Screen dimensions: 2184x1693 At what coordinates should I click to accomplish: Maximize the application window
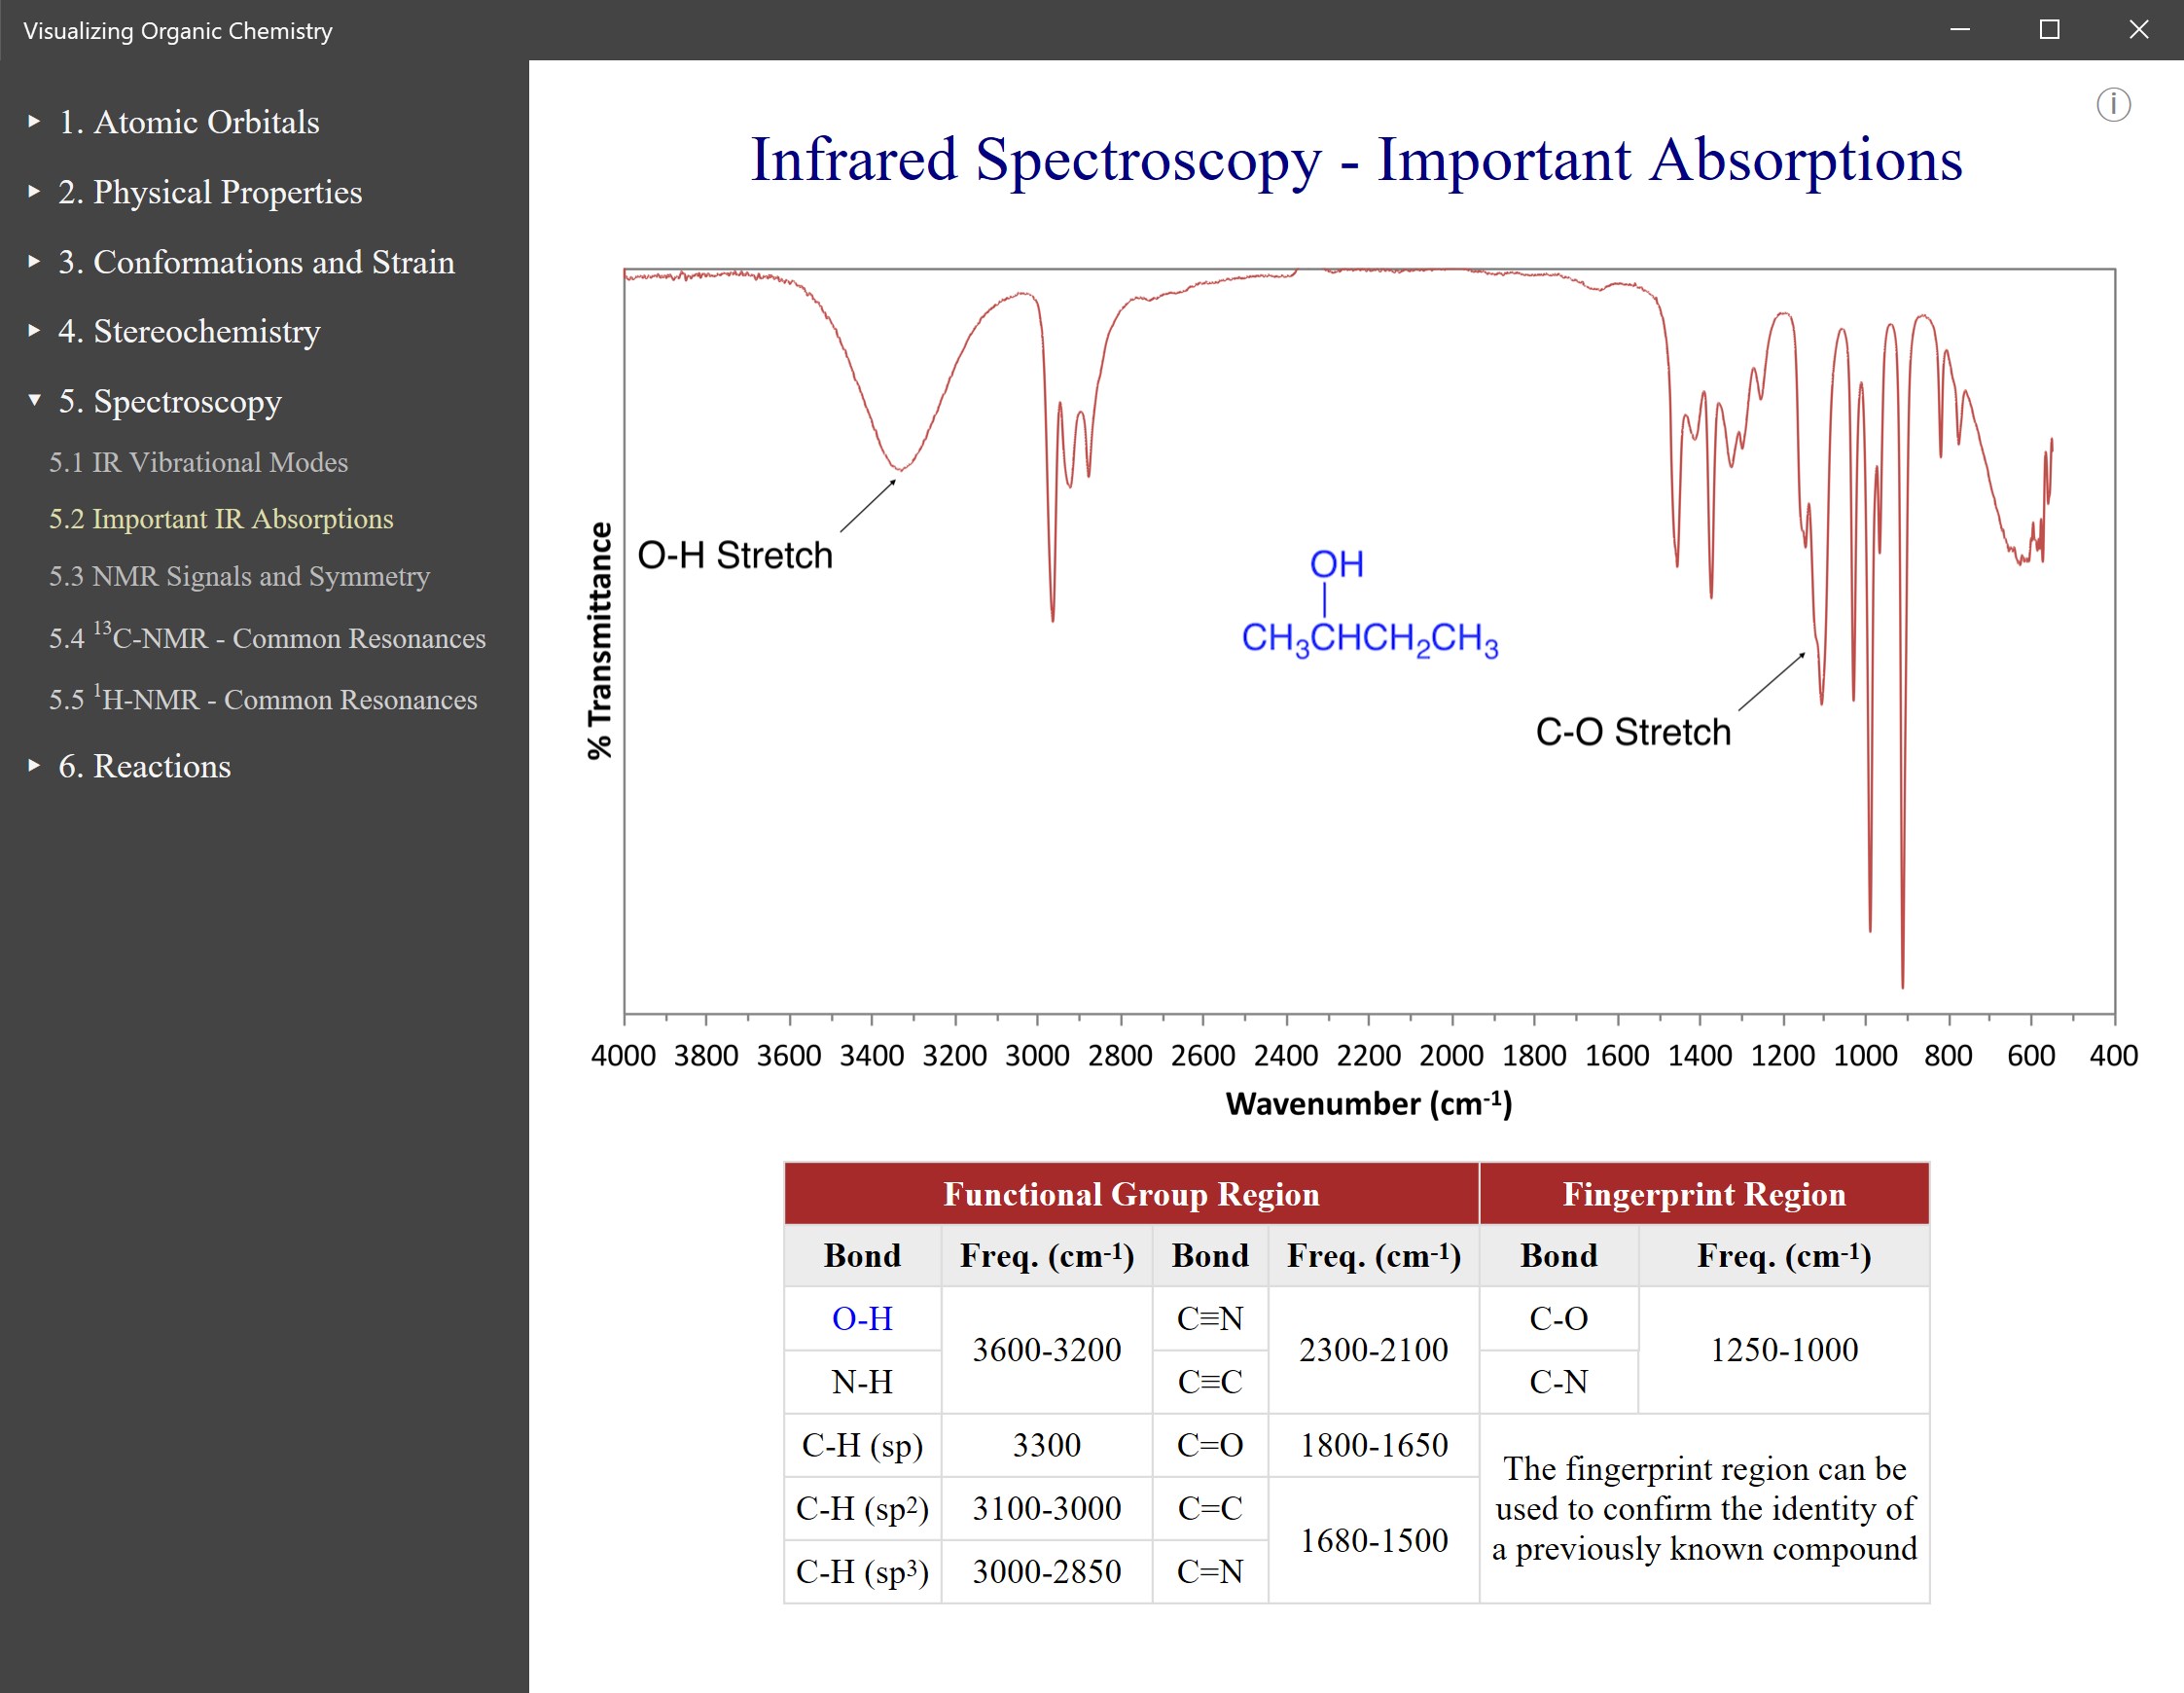coord(2049,30)
